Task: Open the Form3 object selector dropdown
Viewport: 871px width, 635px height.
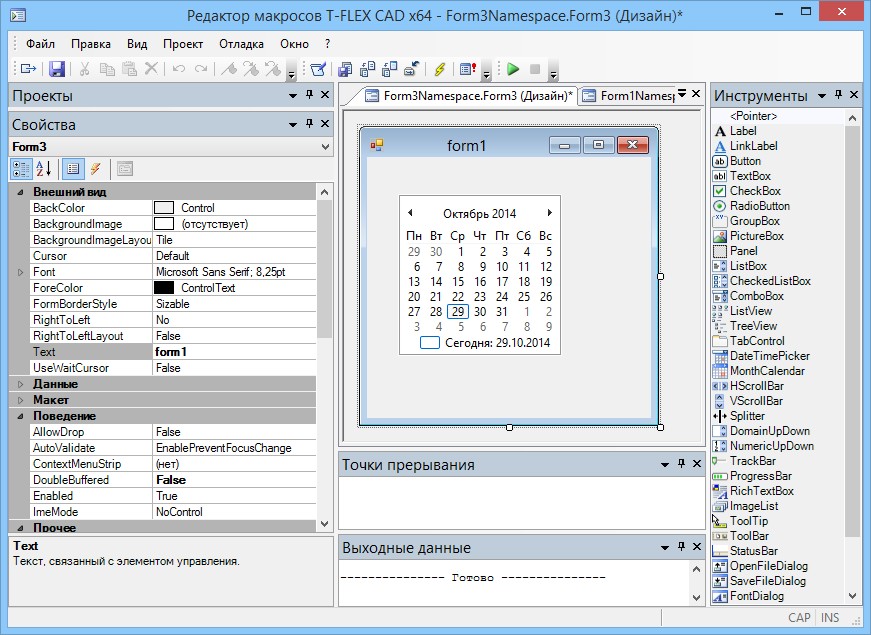Action: pyautogui.click(x=325, y=147)
